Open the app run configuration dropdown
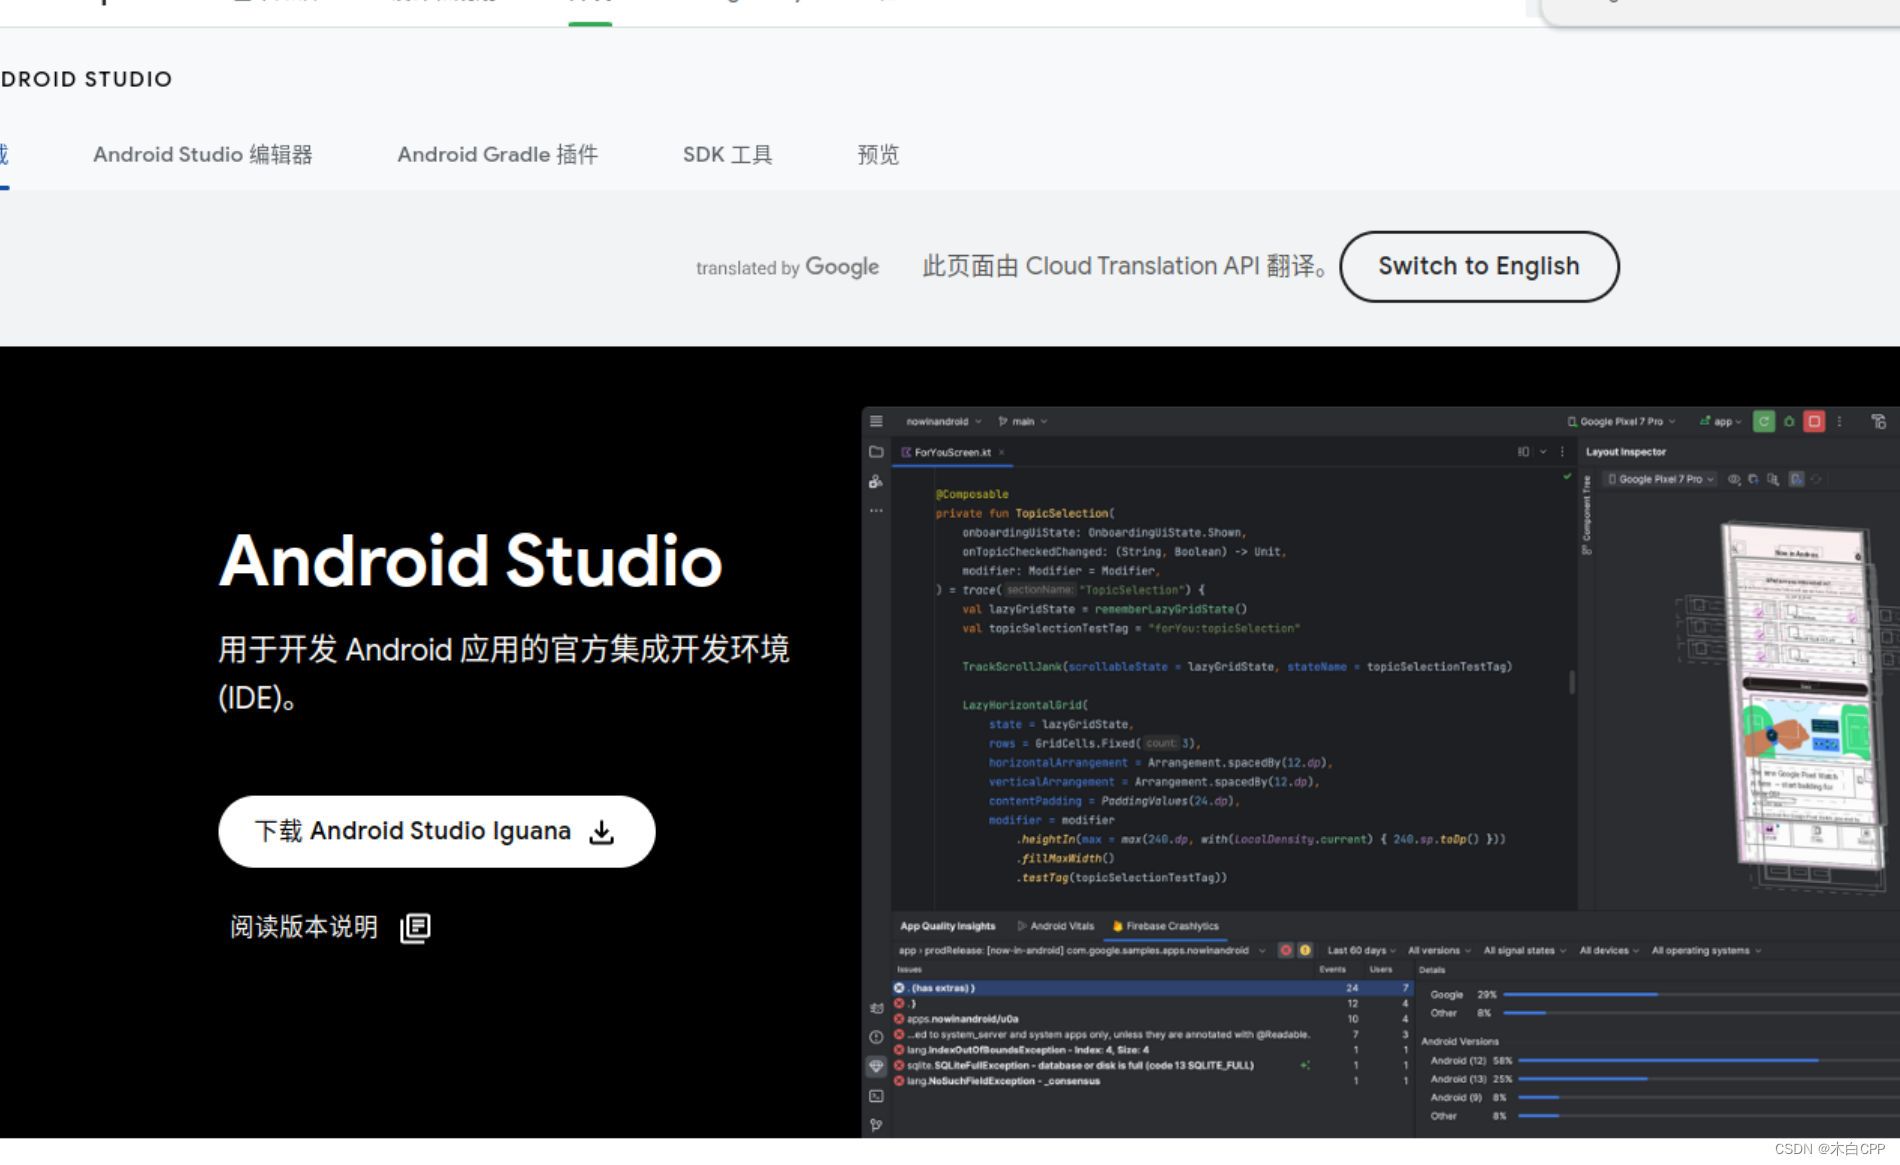Image resolution: width=1900 pixels, height=1165 pixels. click(1721, 421)
